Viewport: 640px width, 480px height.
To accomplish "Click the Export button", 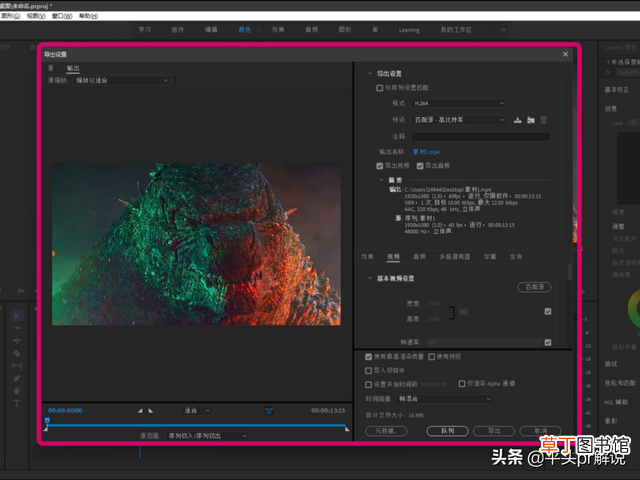I will click(494, 431).
